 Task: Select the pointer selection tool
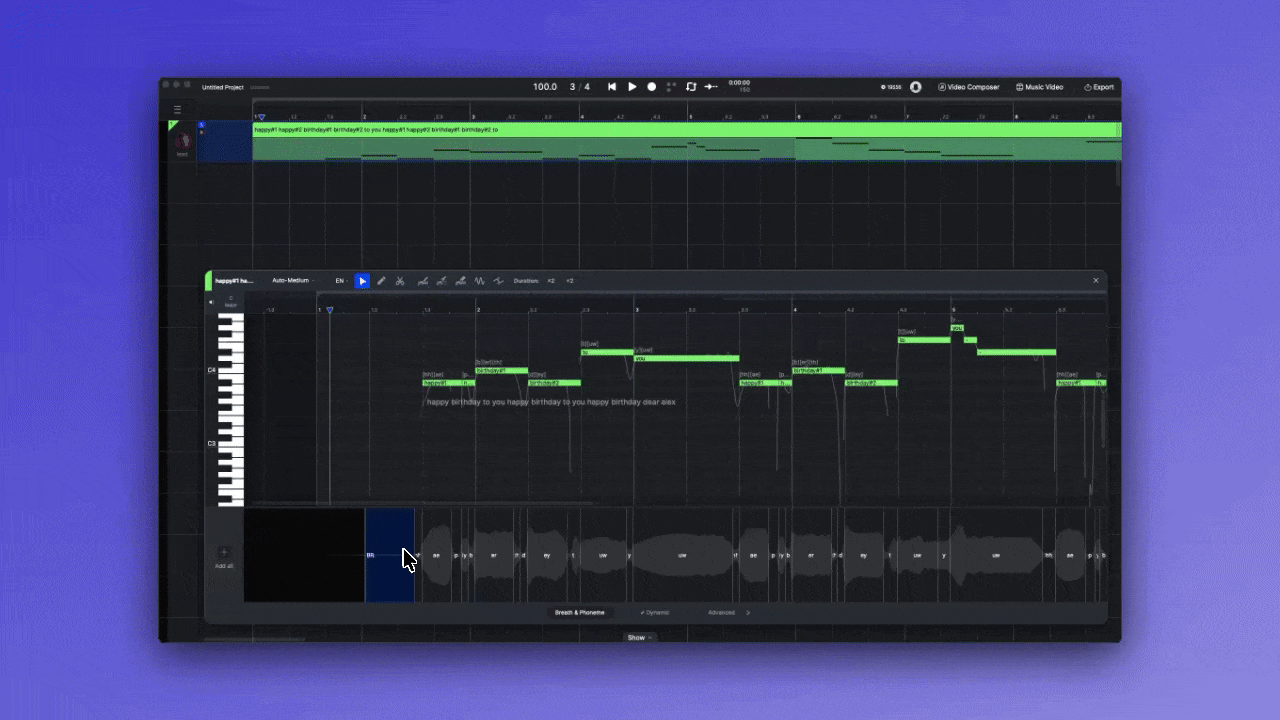(x=362, y=281)
